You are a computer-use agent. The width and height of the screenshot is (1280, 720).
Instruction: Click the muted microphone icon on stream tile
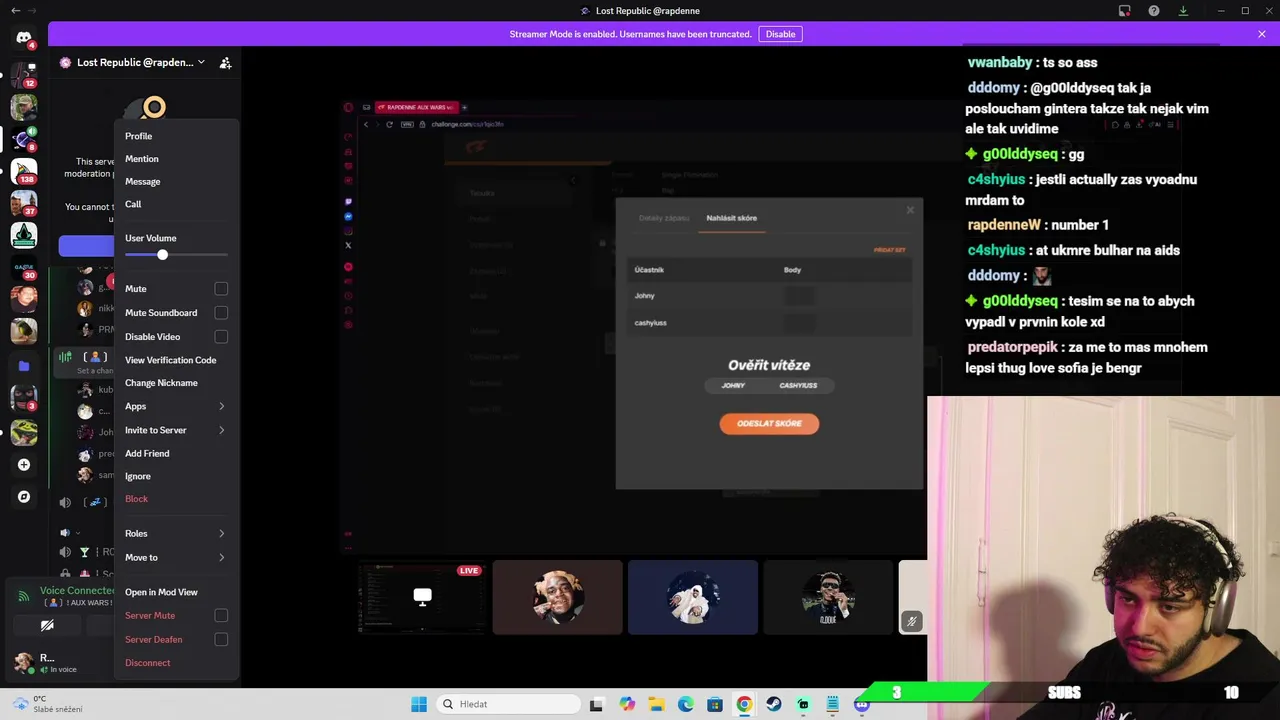coord(911,621)
